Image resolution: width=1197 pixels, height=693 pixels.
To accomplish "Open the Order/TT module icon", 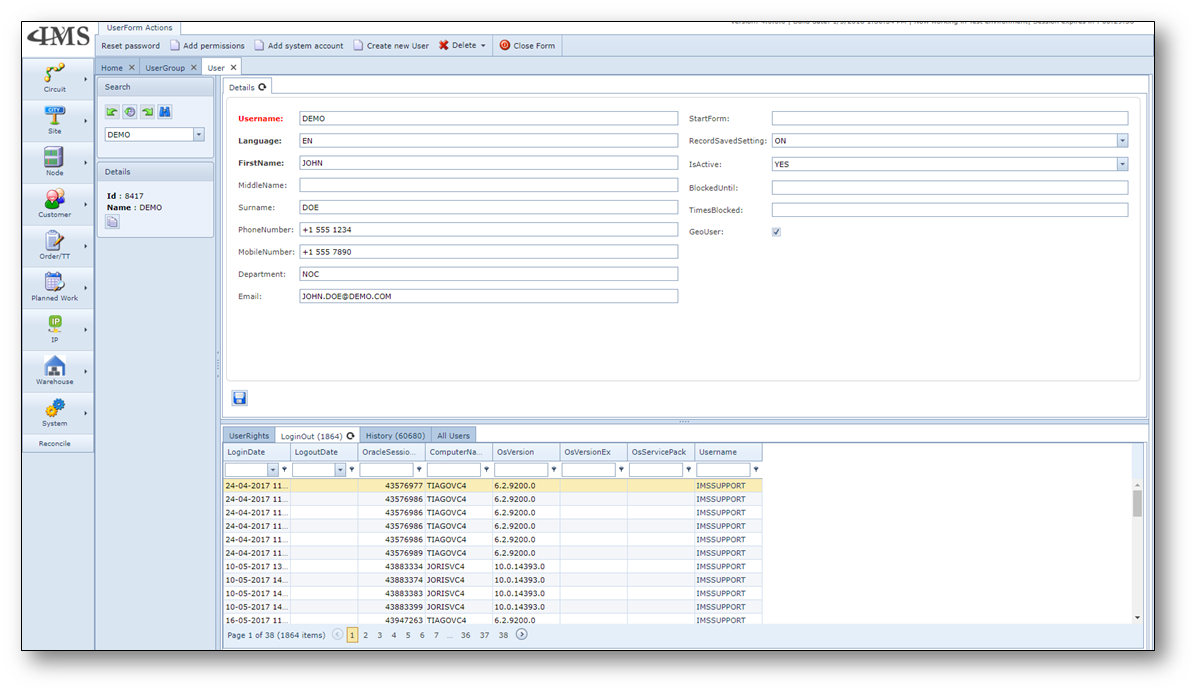I will point(54,241).
